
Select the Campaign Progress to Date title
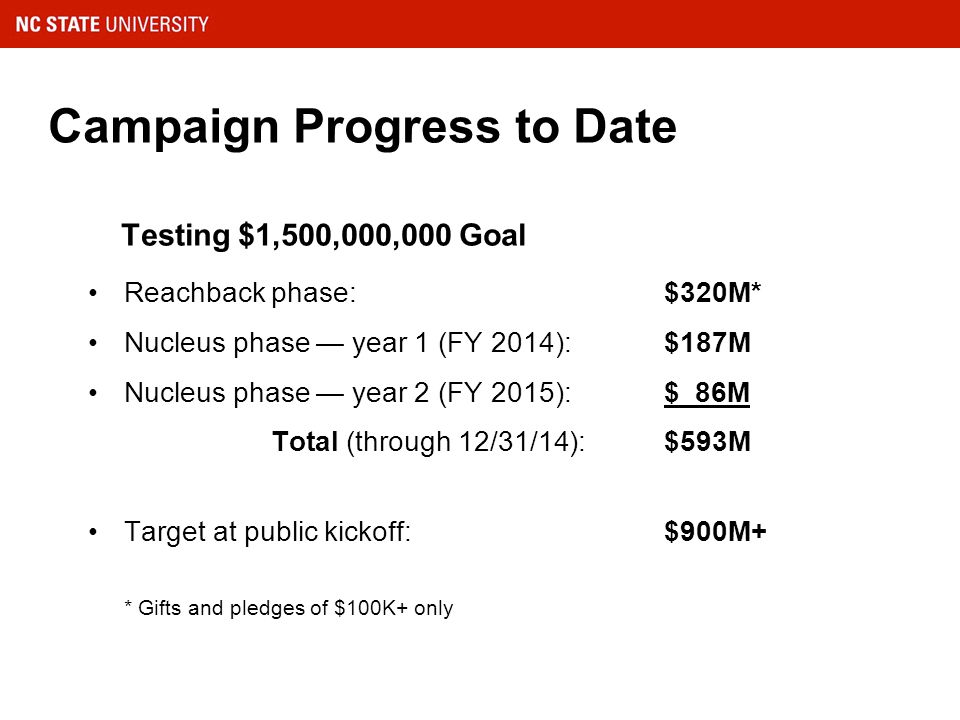point(362,127)
